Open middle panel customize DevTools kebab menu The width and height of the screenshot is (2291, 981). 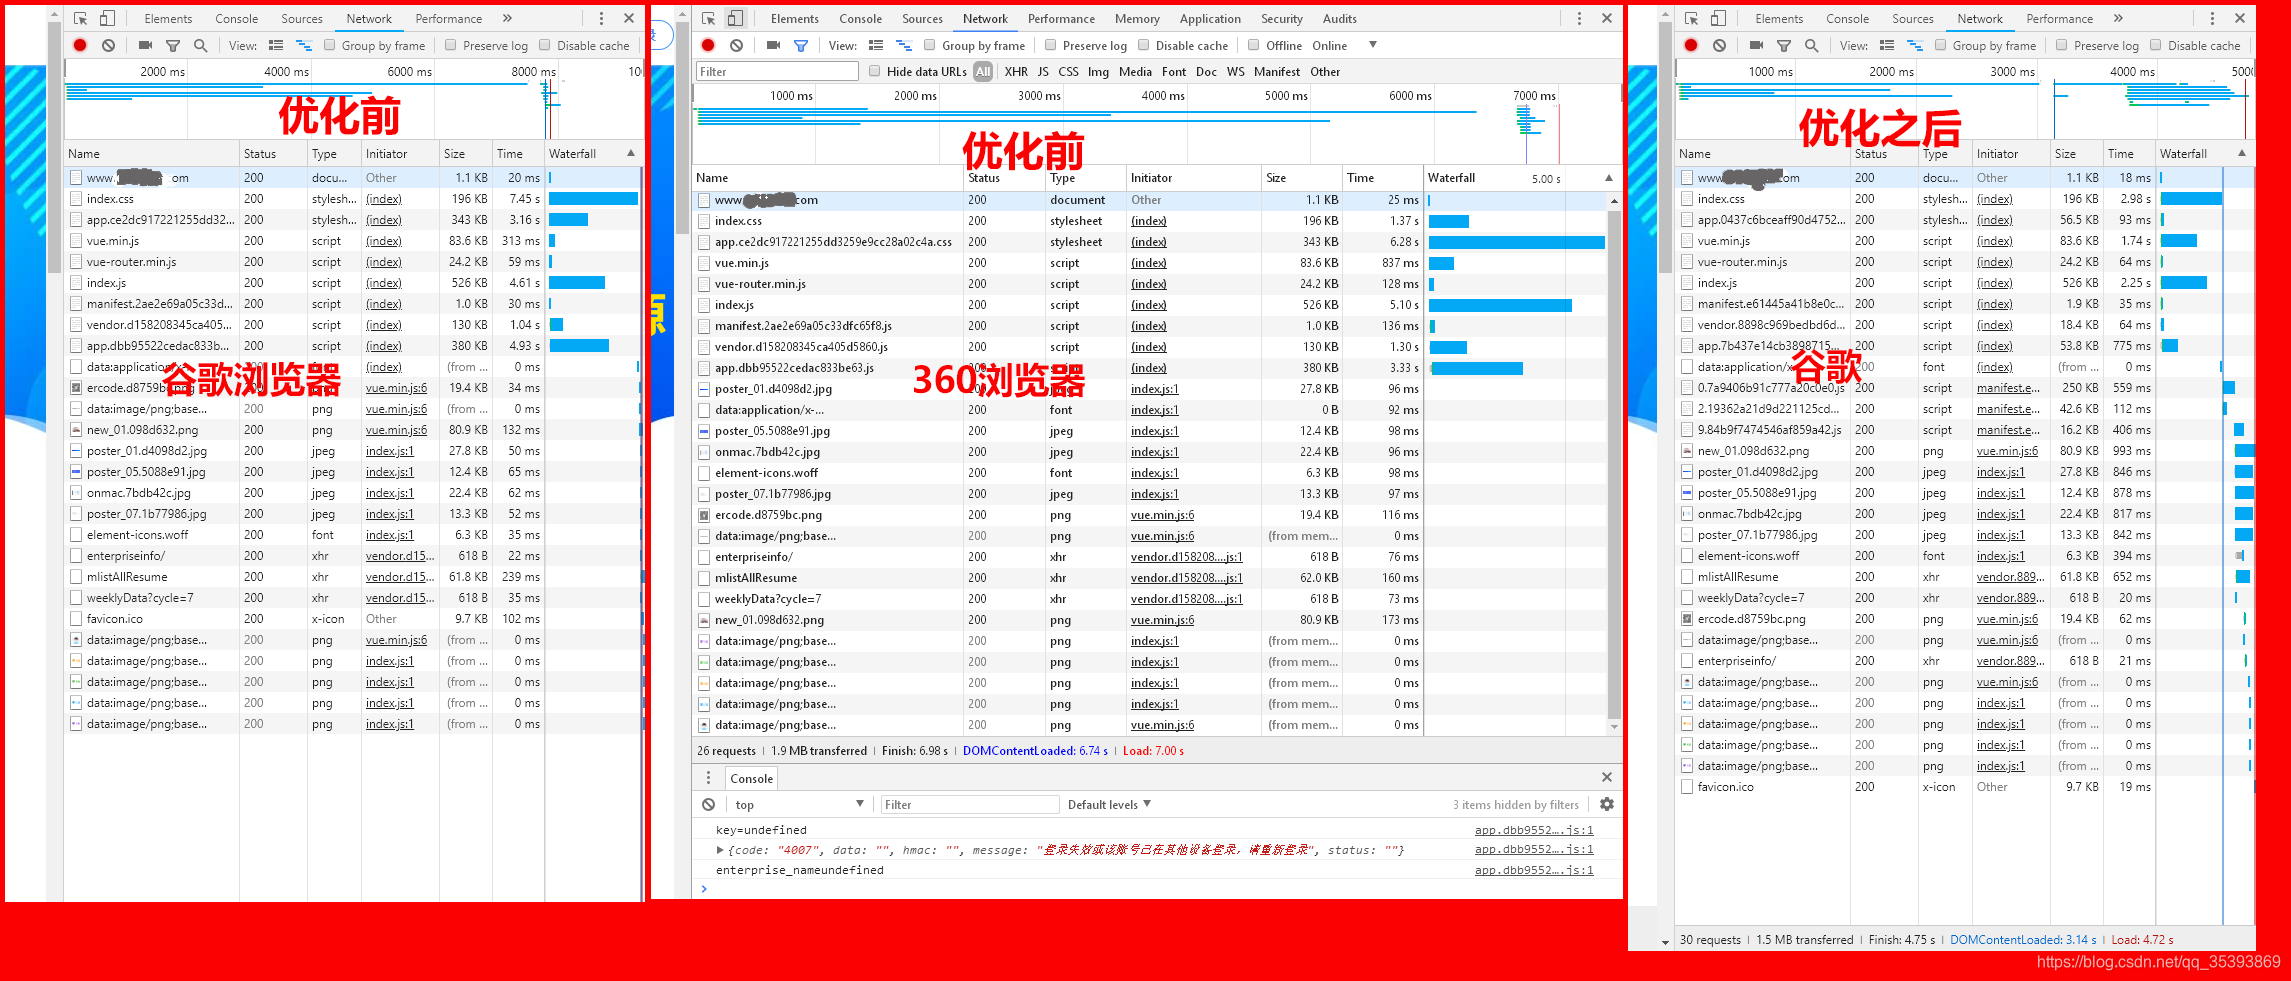point(1579,18)
